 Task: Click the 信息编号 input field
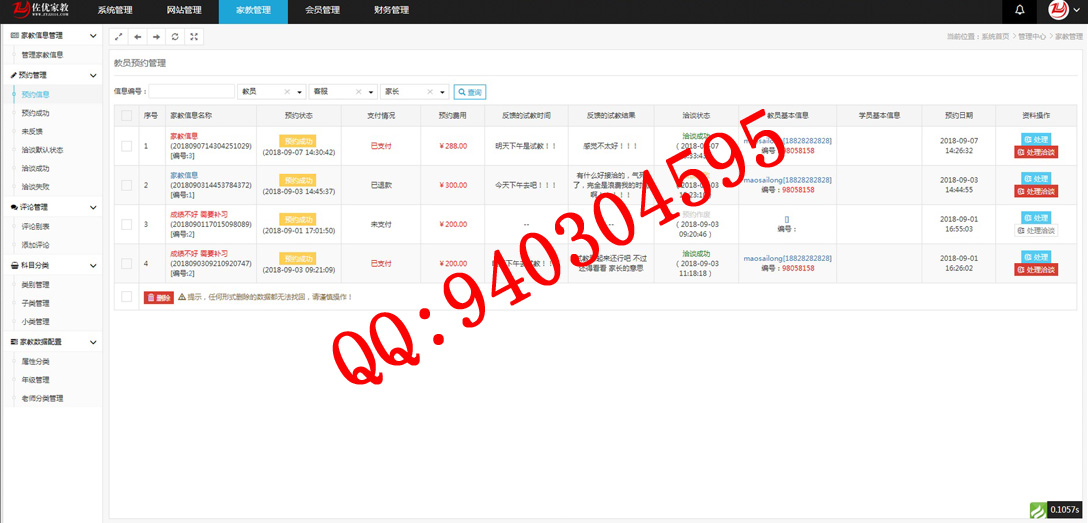(x=191, y=92)
